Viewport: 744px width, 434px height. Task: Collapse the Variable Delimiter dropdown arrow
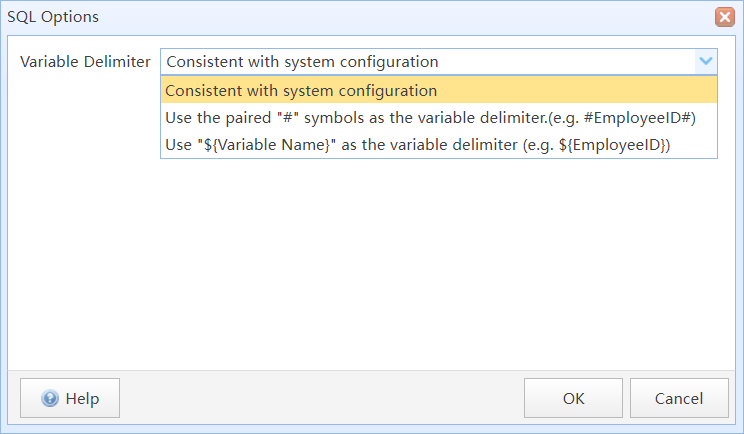pyautogui.click(x=706, y=61)
